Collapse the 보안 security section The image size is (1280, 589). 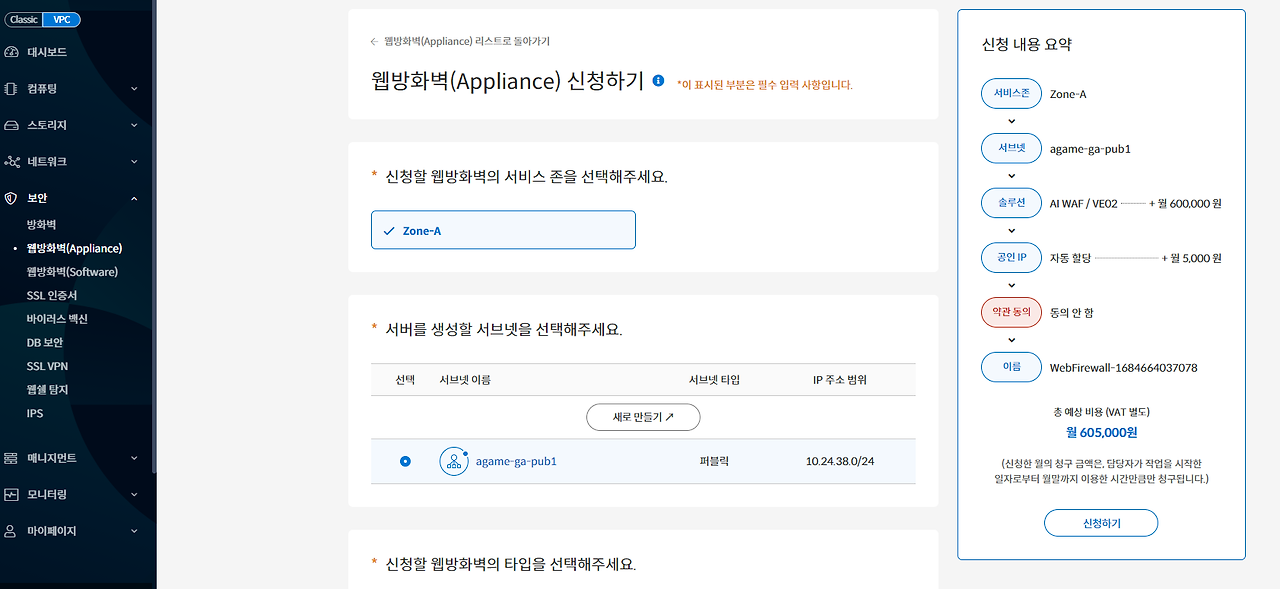(133, 197)
